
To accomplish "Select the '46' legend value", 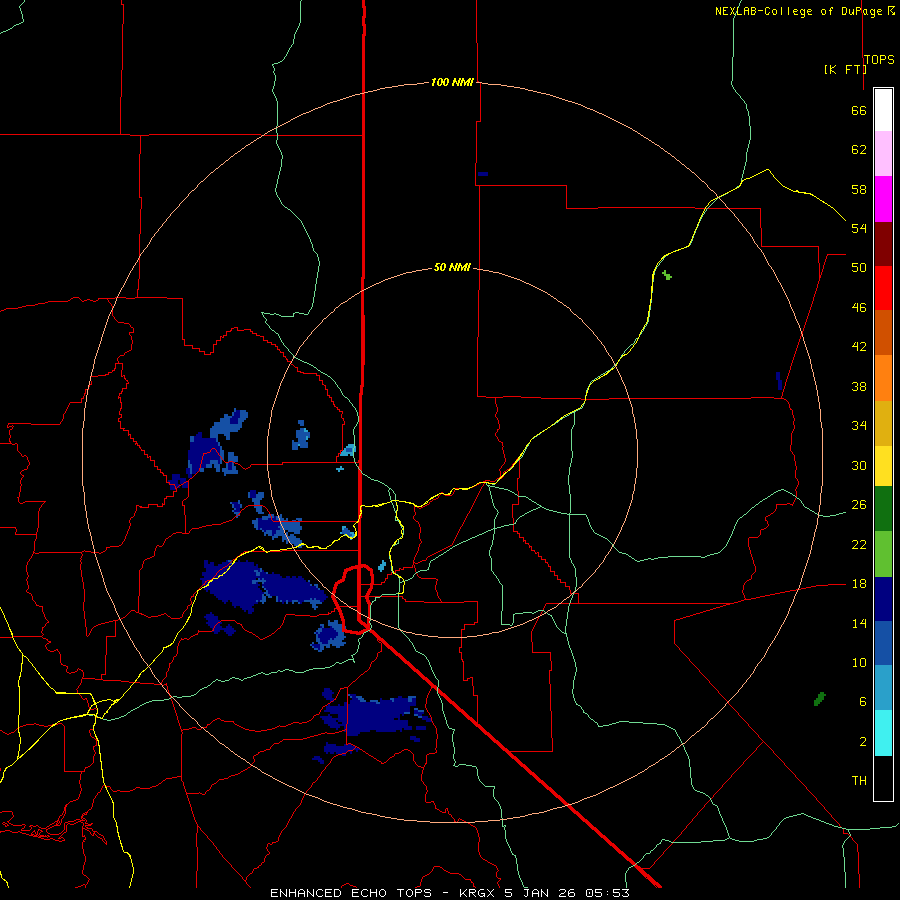I will pyautogui.click(x=859, y=308).
